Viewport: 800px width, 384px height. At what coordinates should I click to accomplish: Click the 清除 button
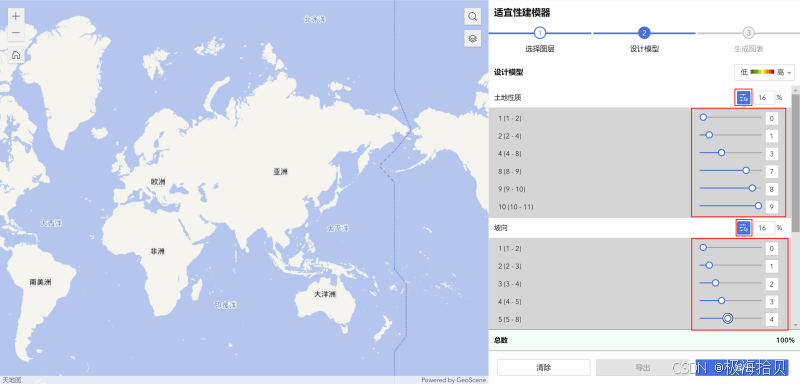click(x=543, y=368)
